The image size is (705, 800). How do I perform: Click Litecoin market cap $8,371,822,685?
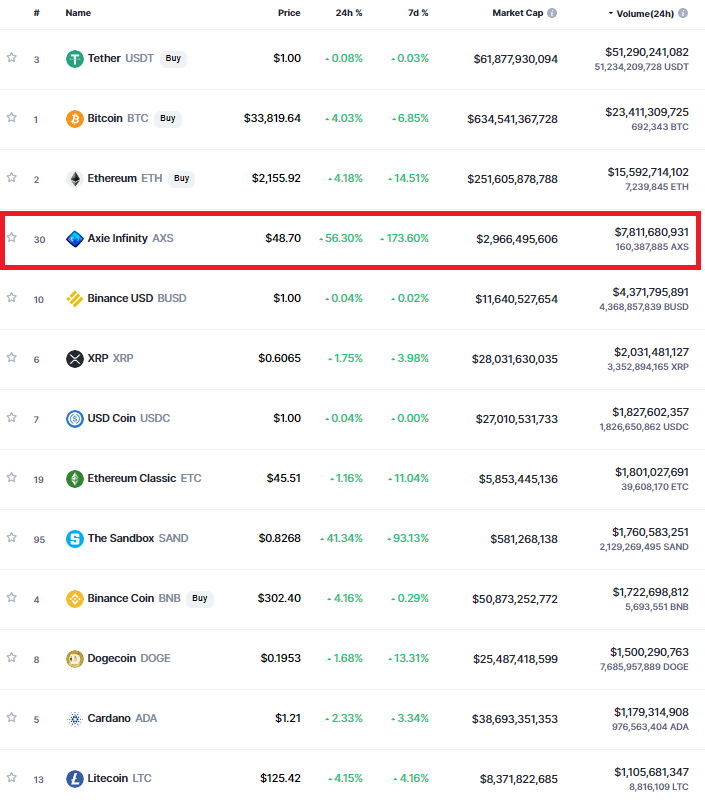click(x=519, y=780)
